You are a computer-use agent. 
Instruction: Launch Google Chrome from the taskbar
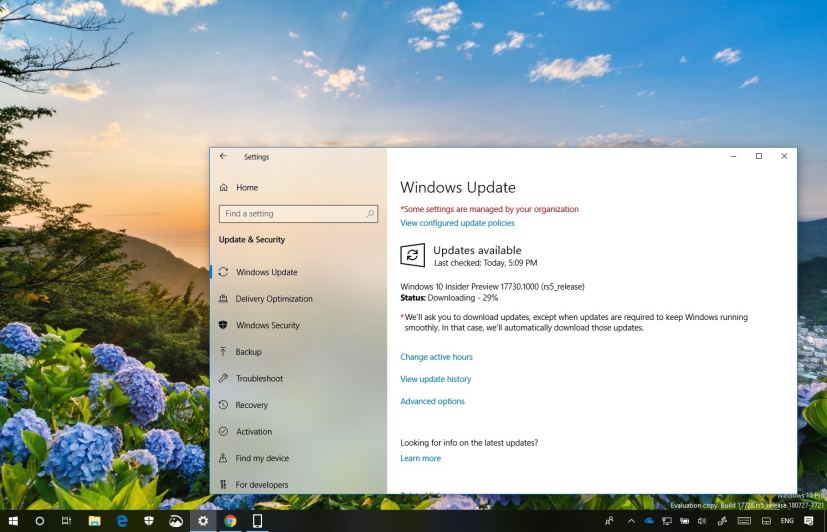[230, 521]
